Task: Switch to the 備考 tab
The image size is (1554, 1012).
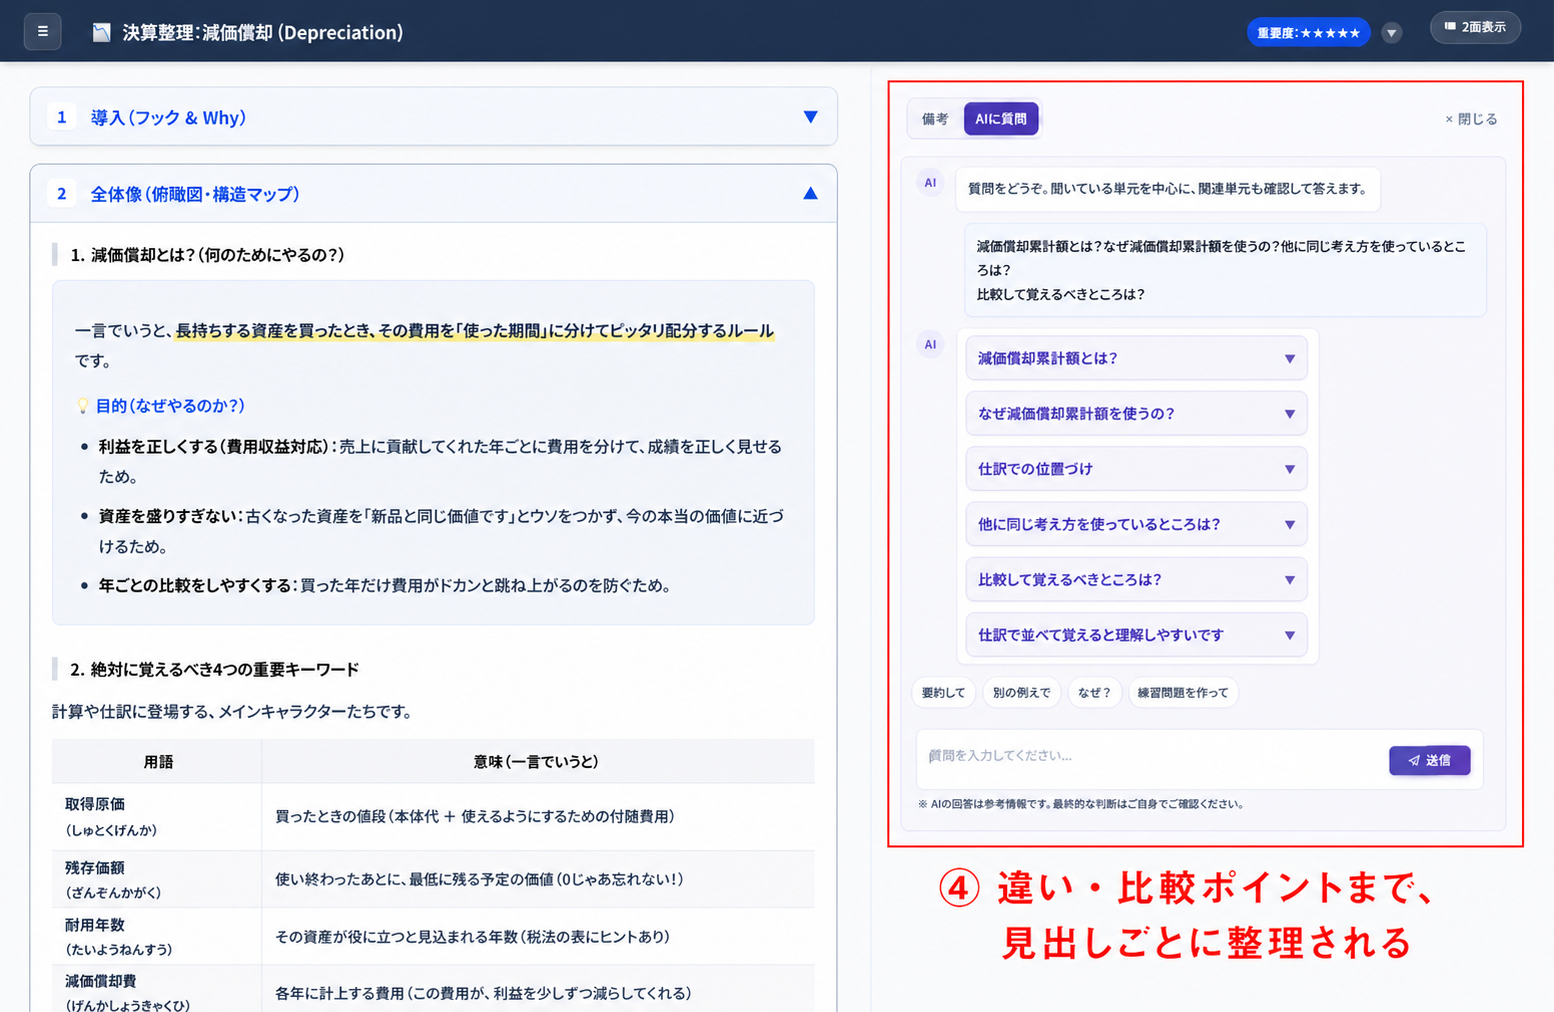Action: click(x=935, y=119)
